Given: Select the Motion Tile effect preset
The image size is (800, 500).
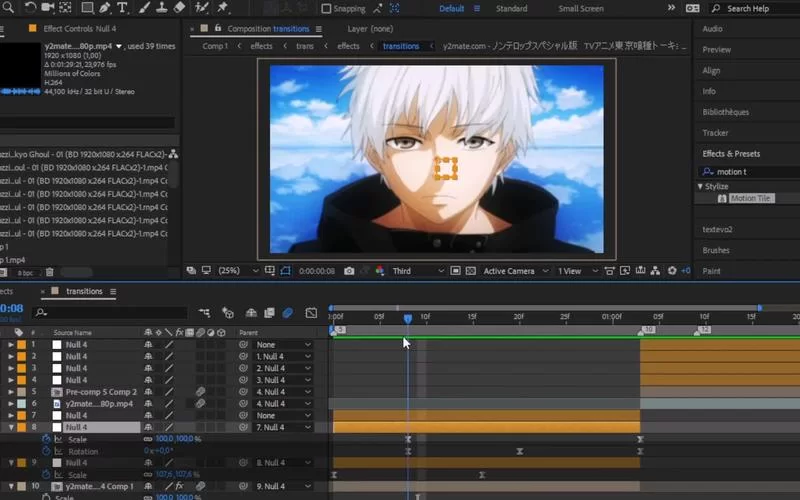Looking at the screenshot, I should 750,198.
